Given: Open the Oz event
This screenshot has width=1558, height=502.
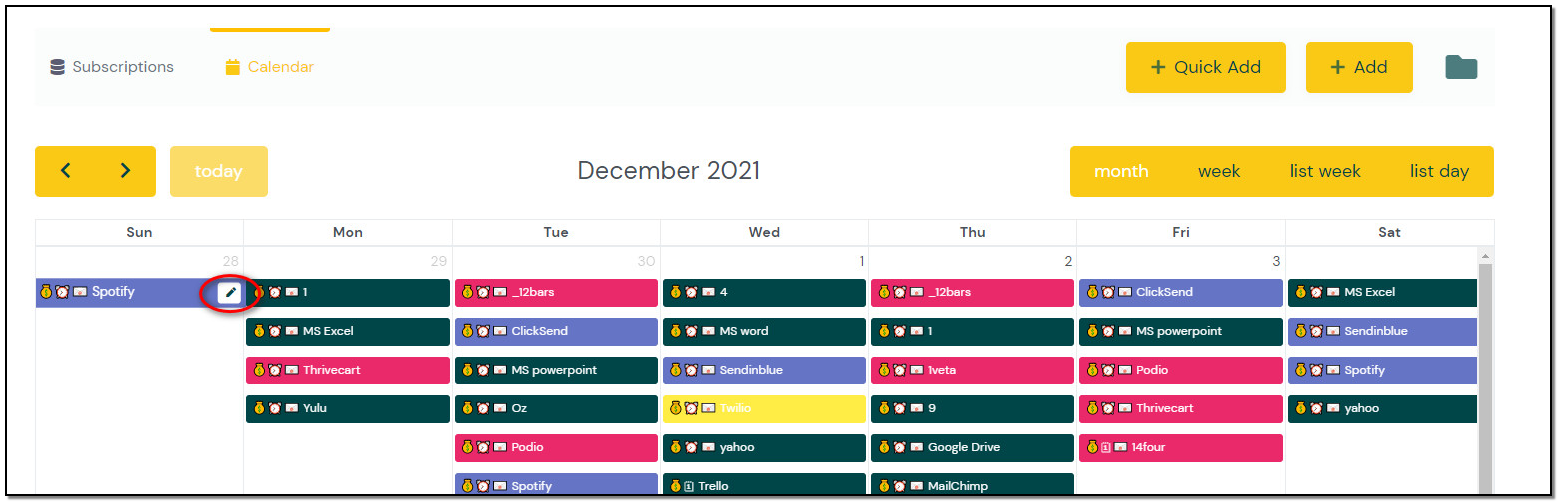Looking at the screenshot, I should (556, 408).
